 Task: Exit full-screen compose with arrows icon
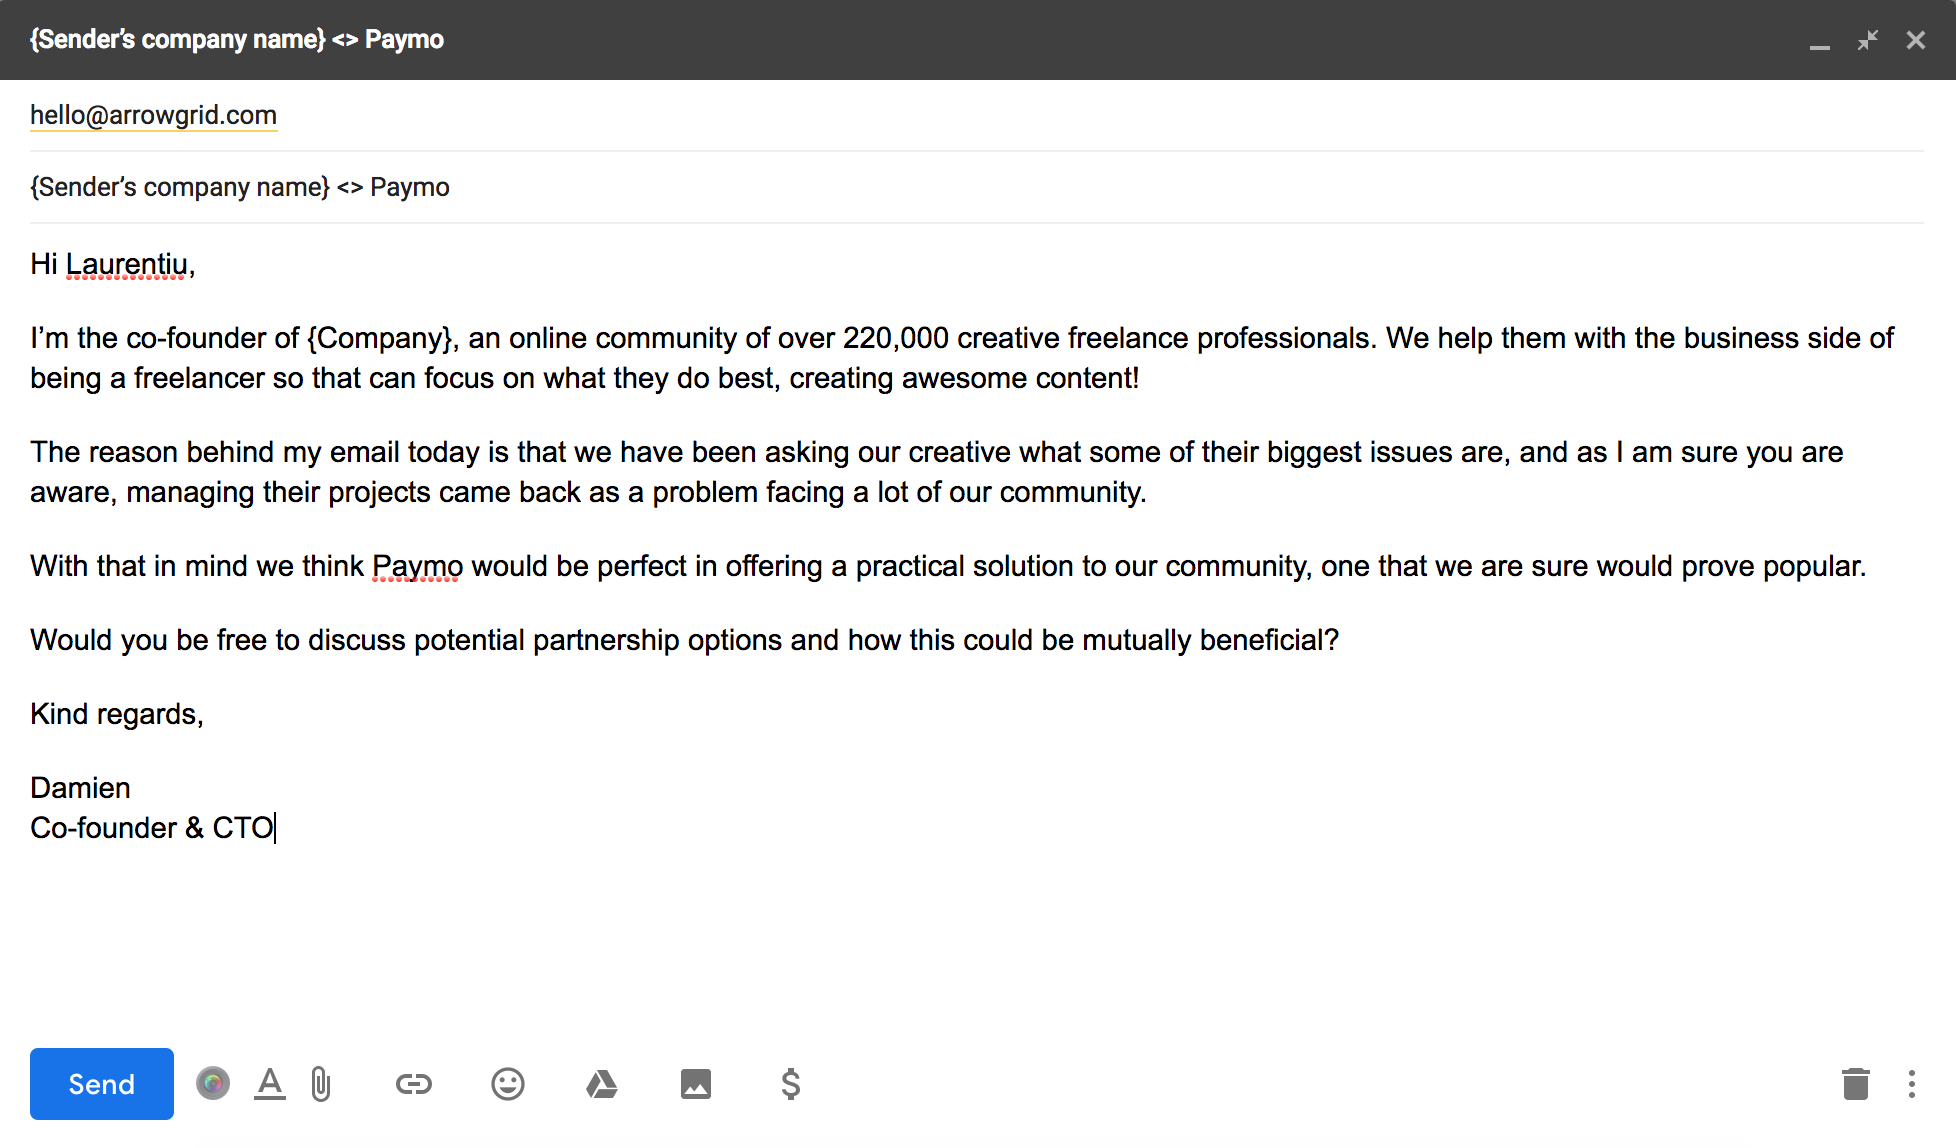tap(1867, 40)
